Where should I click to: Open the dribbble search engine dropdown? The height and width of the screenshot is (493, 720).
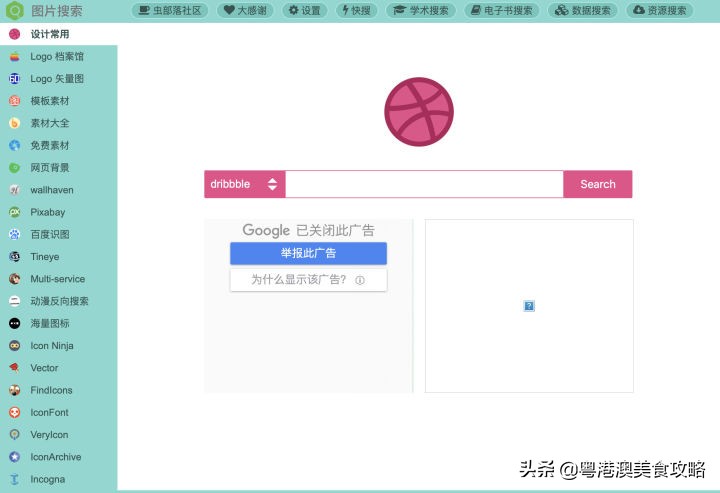(245, 184)
